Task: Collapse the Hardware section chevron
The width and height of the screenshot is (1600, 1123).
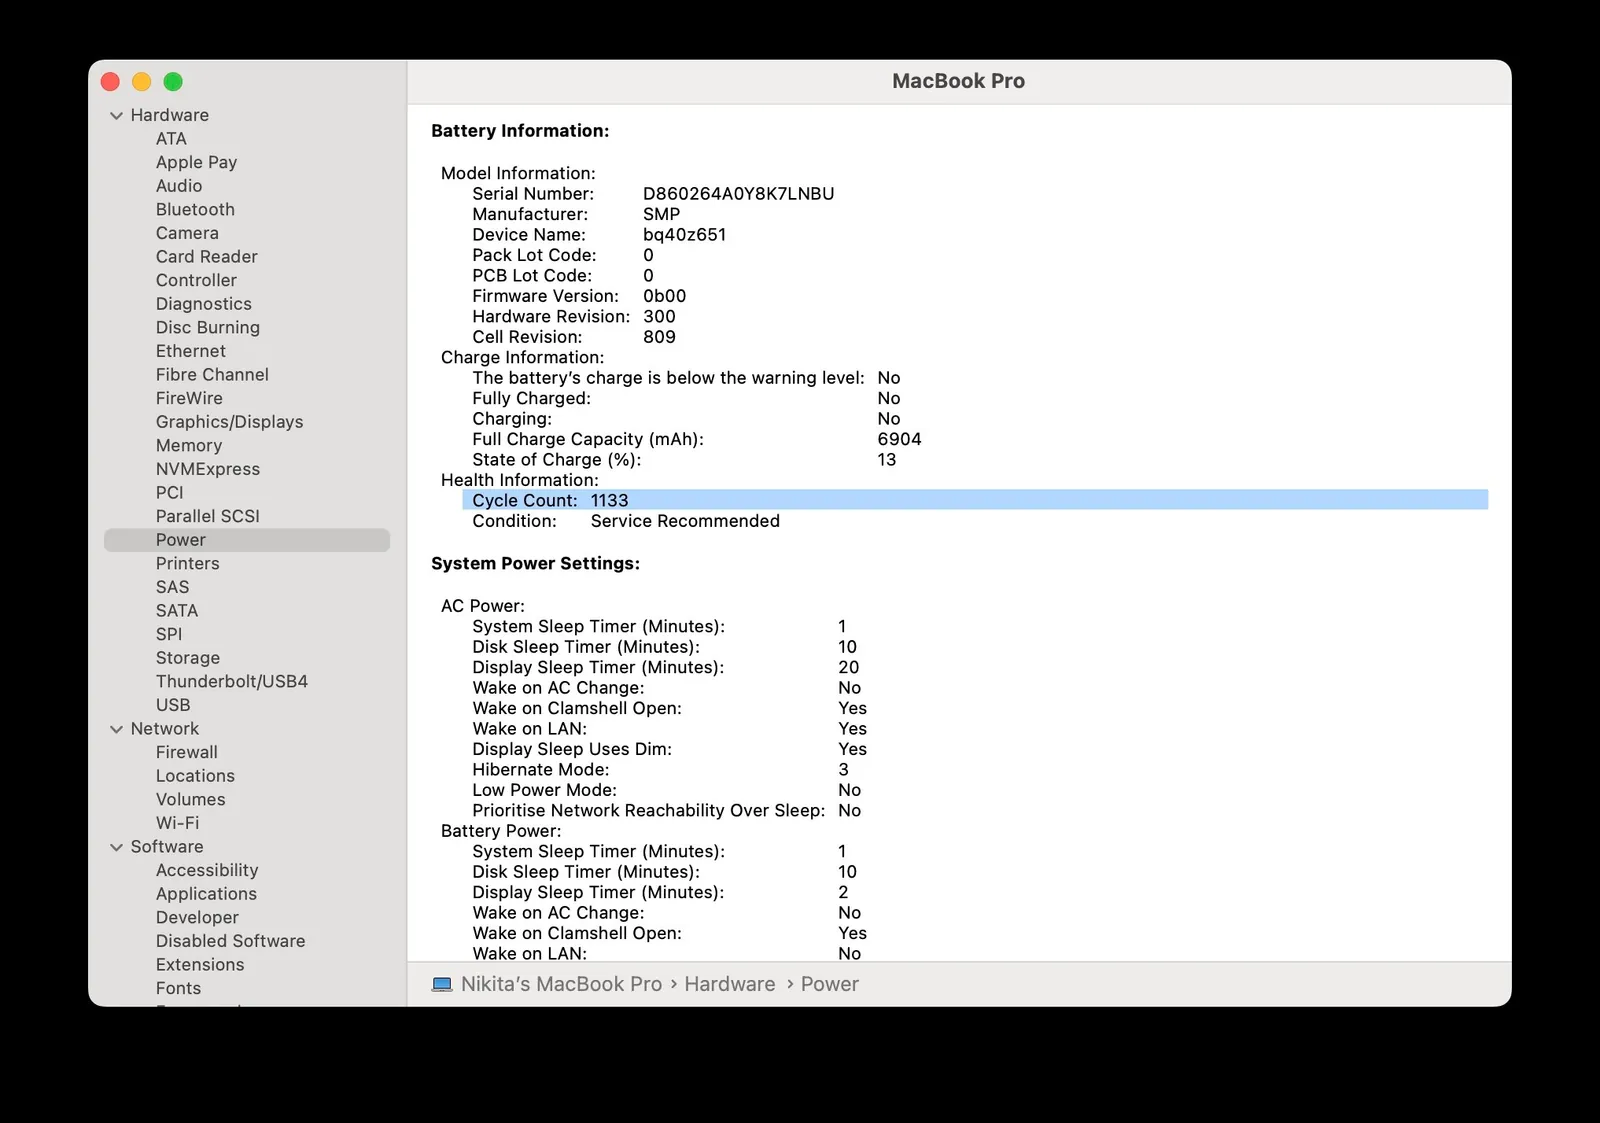Action: [x=116, y=116]
